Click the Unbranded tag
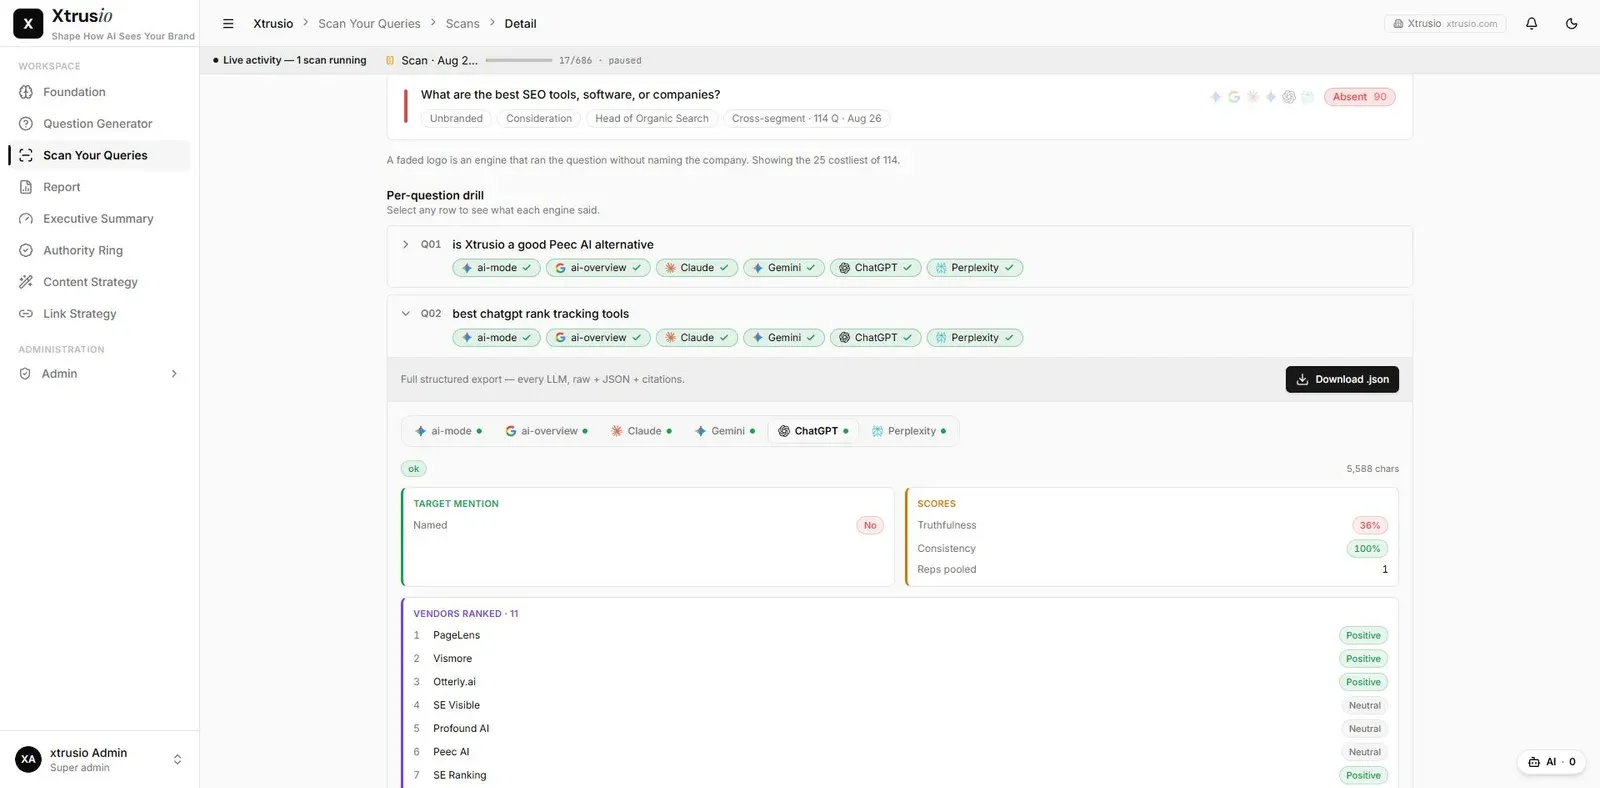This screenshot has width=1600, height=788. [x=456, y=118]
